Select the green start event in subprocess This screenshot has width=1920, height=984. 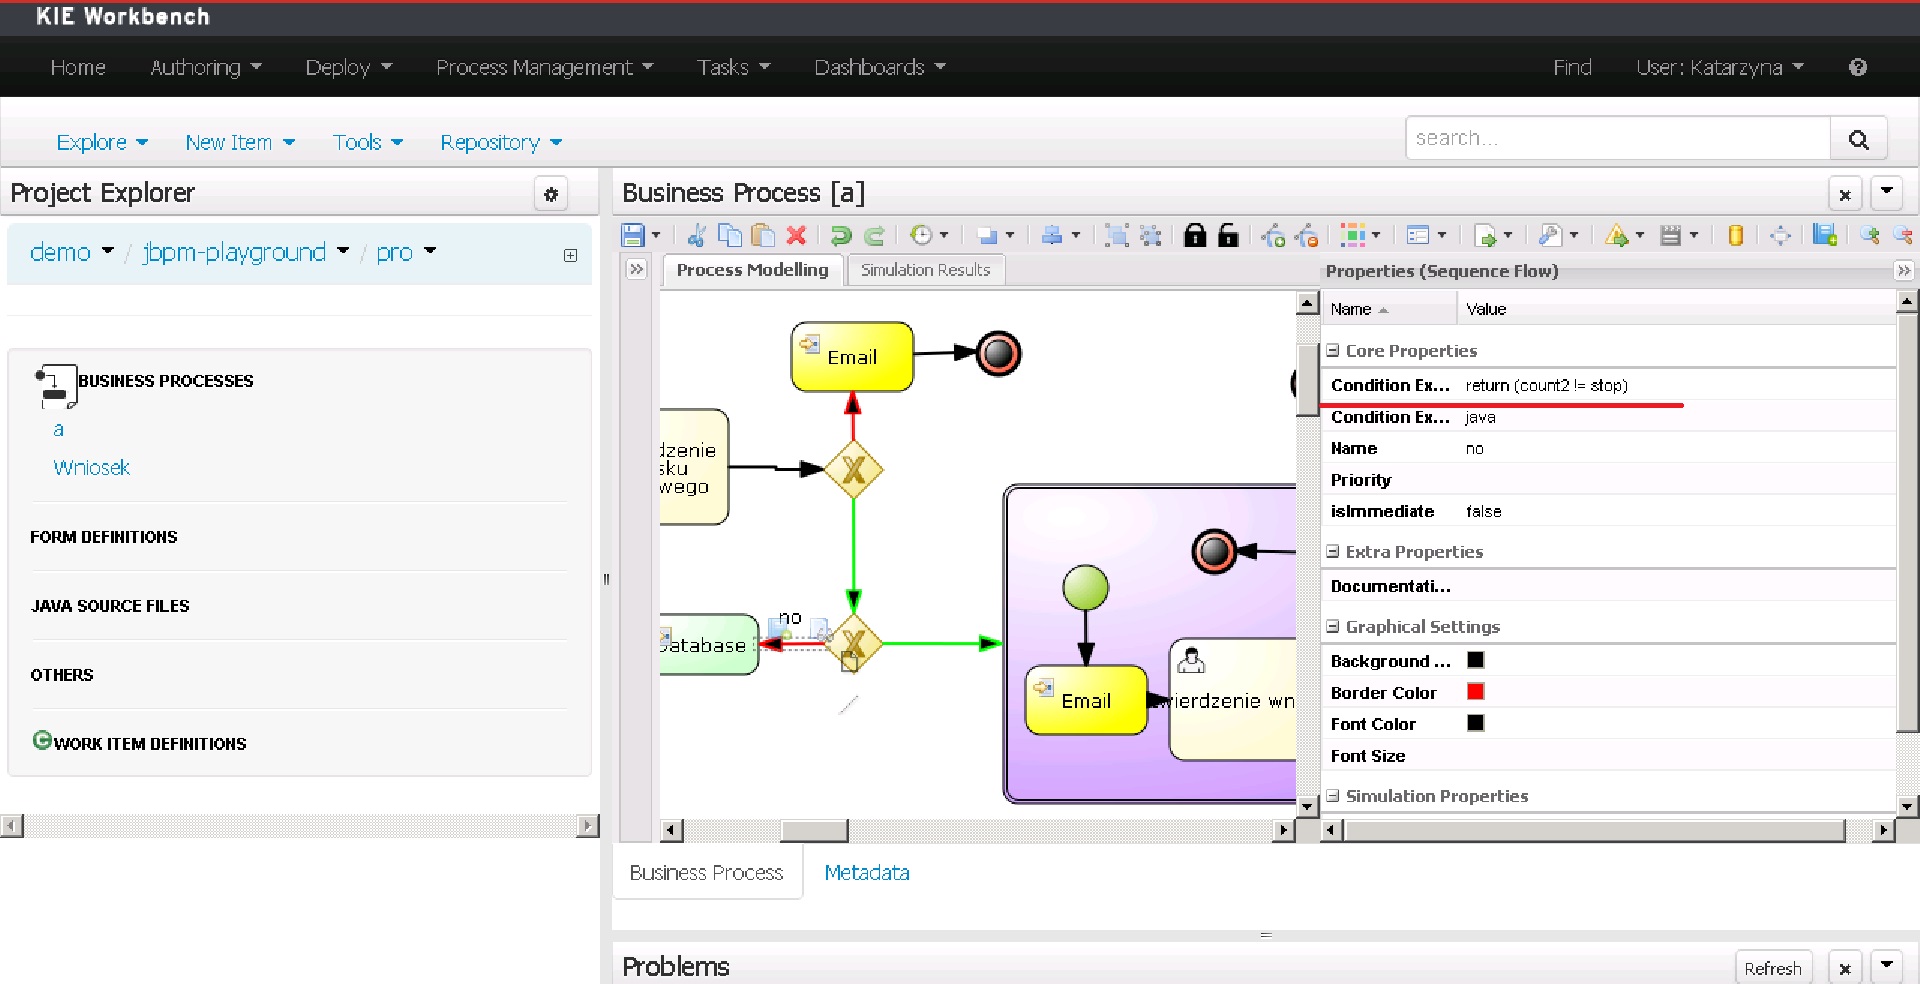pos(1085,587)
